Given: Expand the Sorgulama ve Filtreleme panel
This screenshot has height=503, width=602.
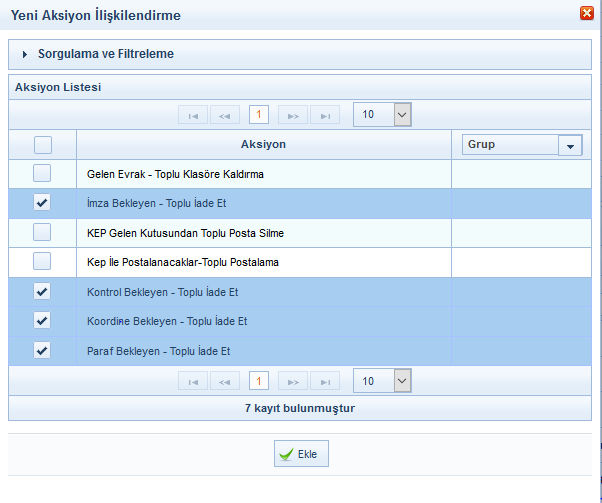Looking at the screenshot, I should coord(105,54).
